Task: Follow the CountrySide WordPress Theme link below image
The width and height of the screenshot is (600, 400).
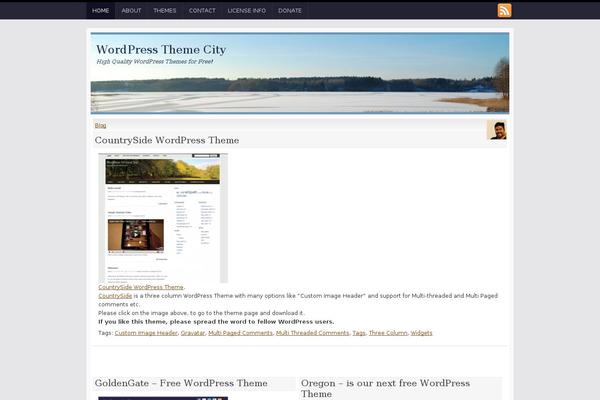Action: click(x=141, y=287)
